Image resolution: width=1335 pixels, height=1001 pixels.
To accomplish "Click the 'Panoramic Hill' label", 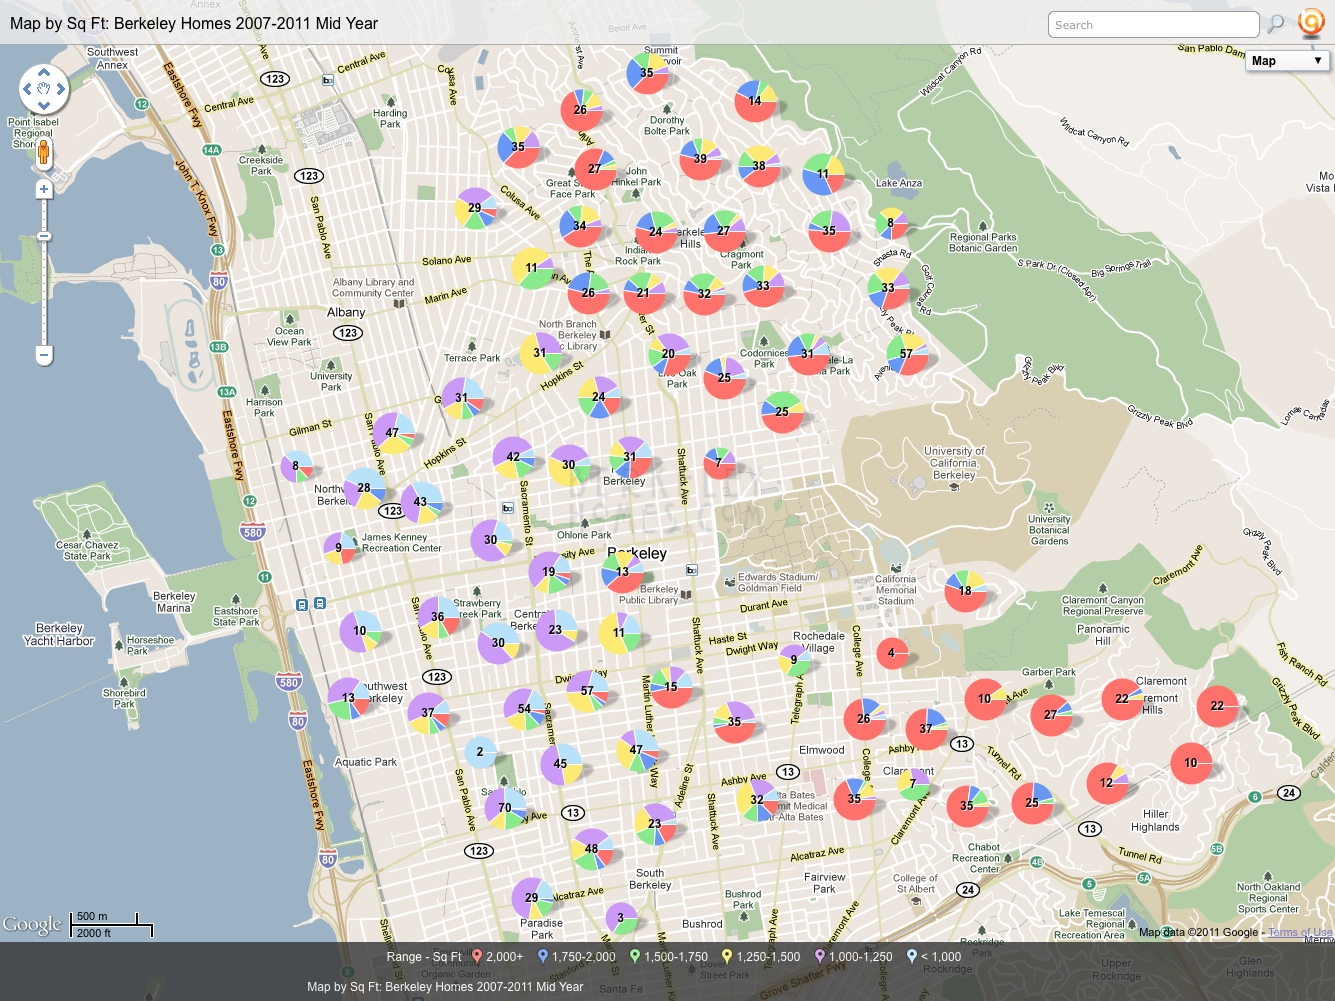I will (1103, 635).
